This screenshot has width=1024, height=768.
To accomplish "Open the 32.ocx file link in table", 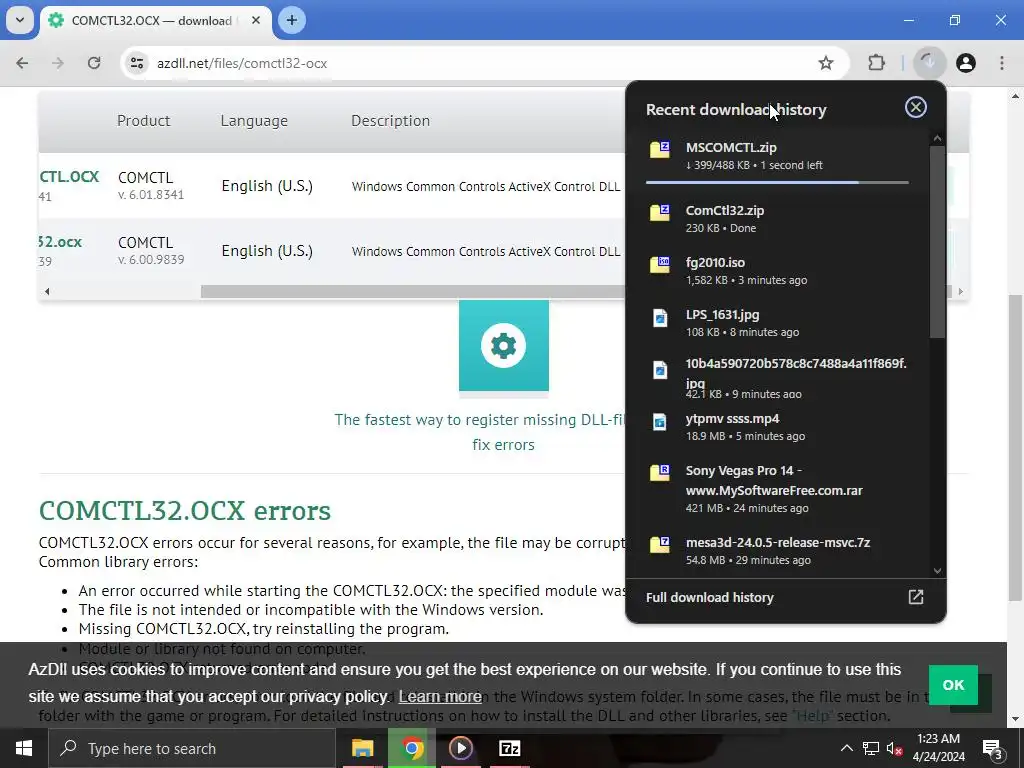I will coord(60,242).
